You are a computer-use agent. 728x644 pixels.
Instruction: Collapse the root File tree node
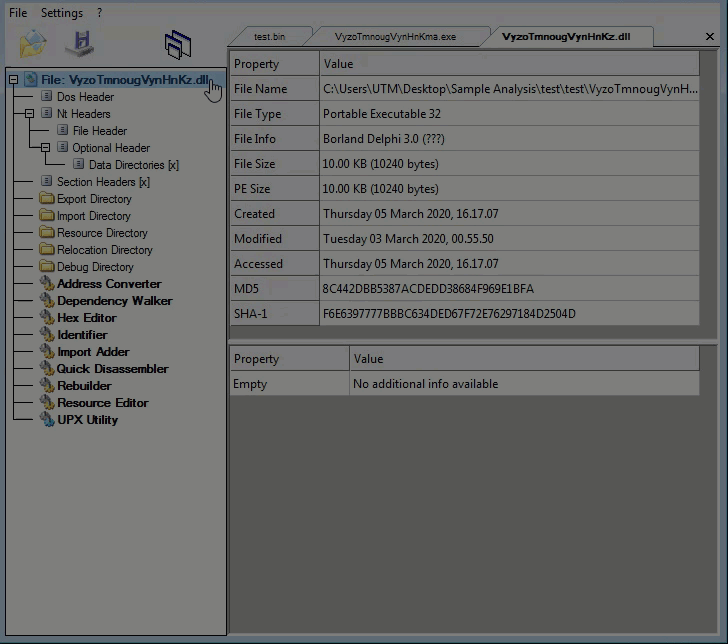point(13,80)
